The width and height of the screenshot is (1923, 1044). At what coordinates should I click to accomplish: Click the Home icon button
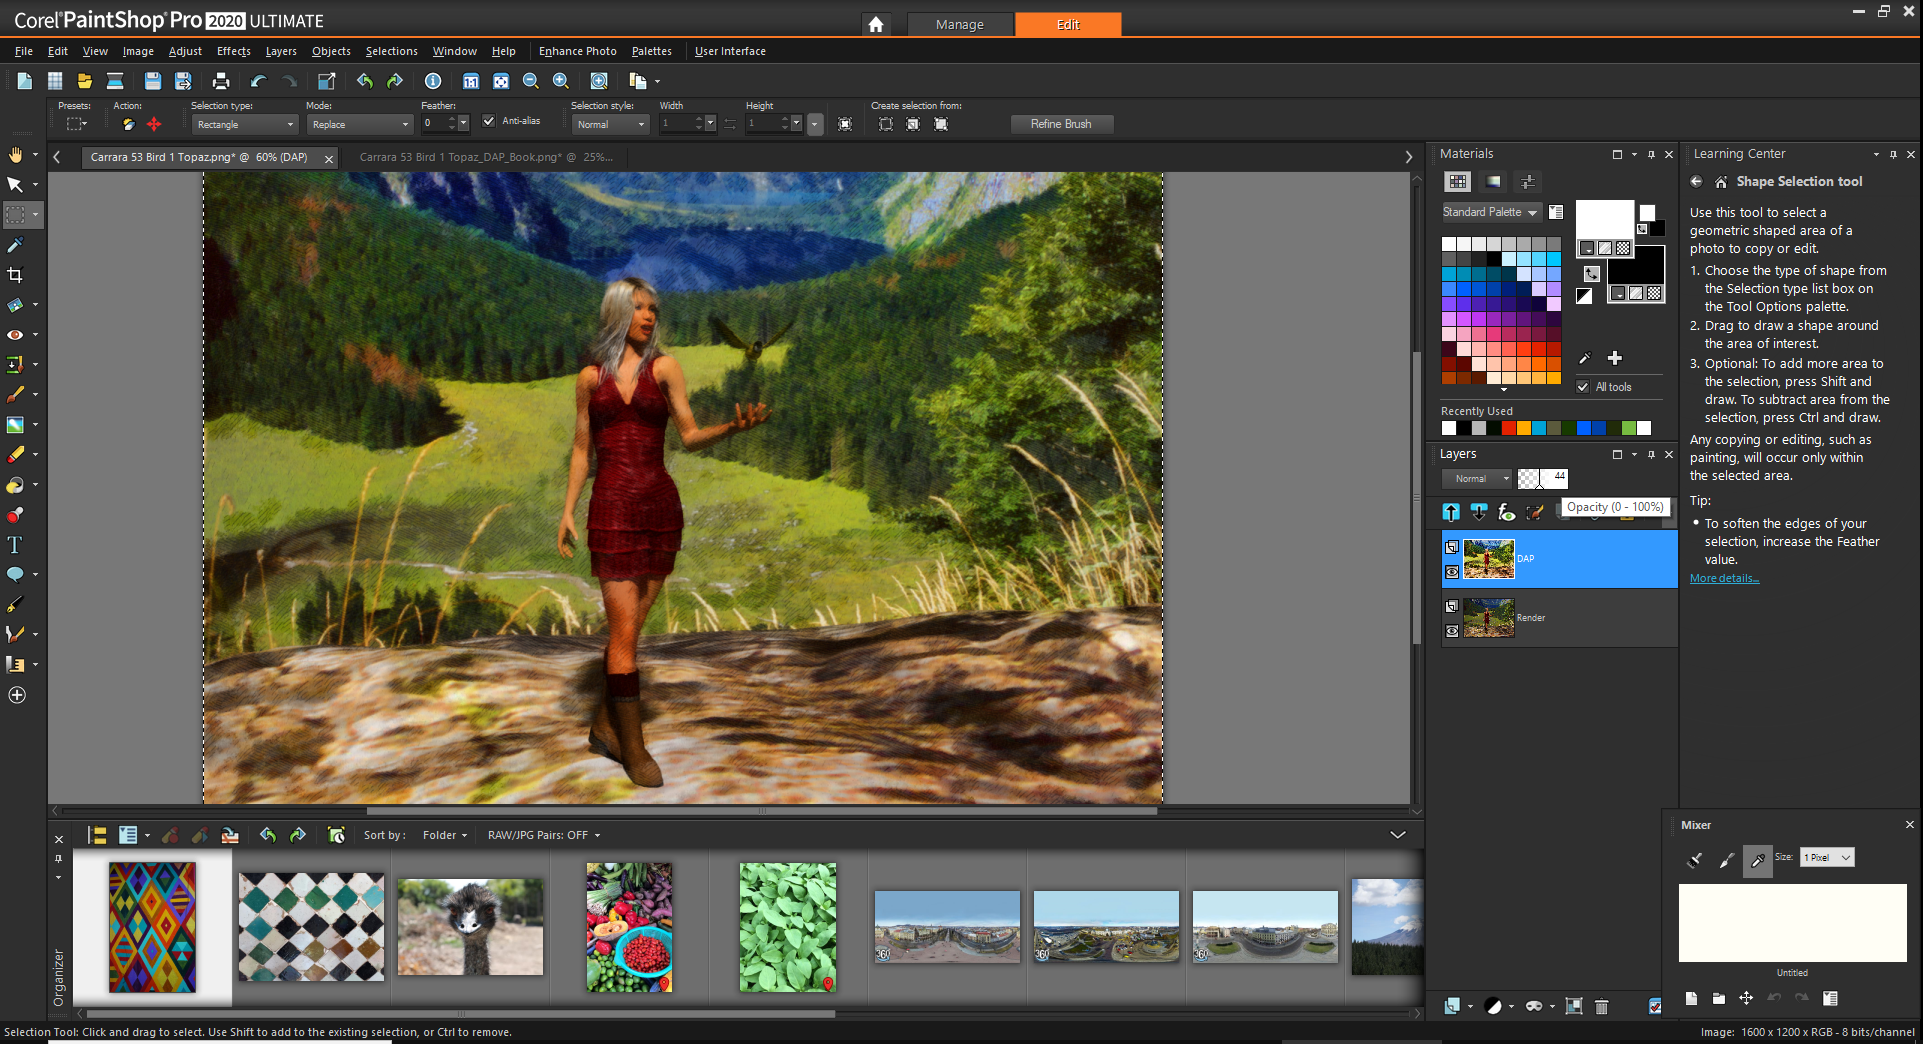pyautogui.click(x=876, y=24)
